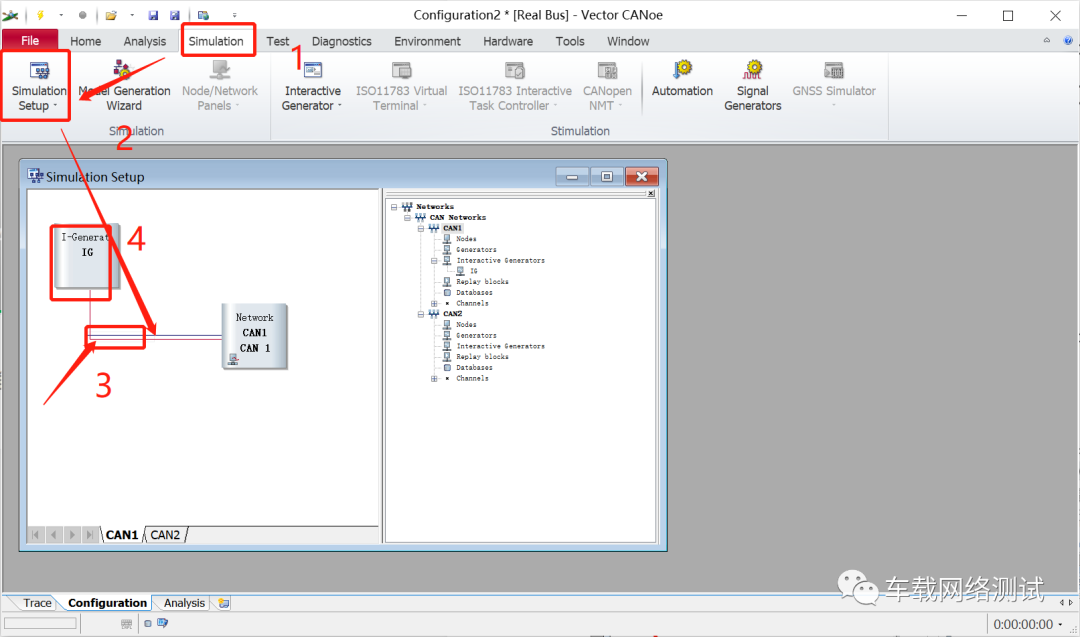Switch to the Analysis ribbon tab
The height and width of the screenshot is (637, 1080).
145,41
